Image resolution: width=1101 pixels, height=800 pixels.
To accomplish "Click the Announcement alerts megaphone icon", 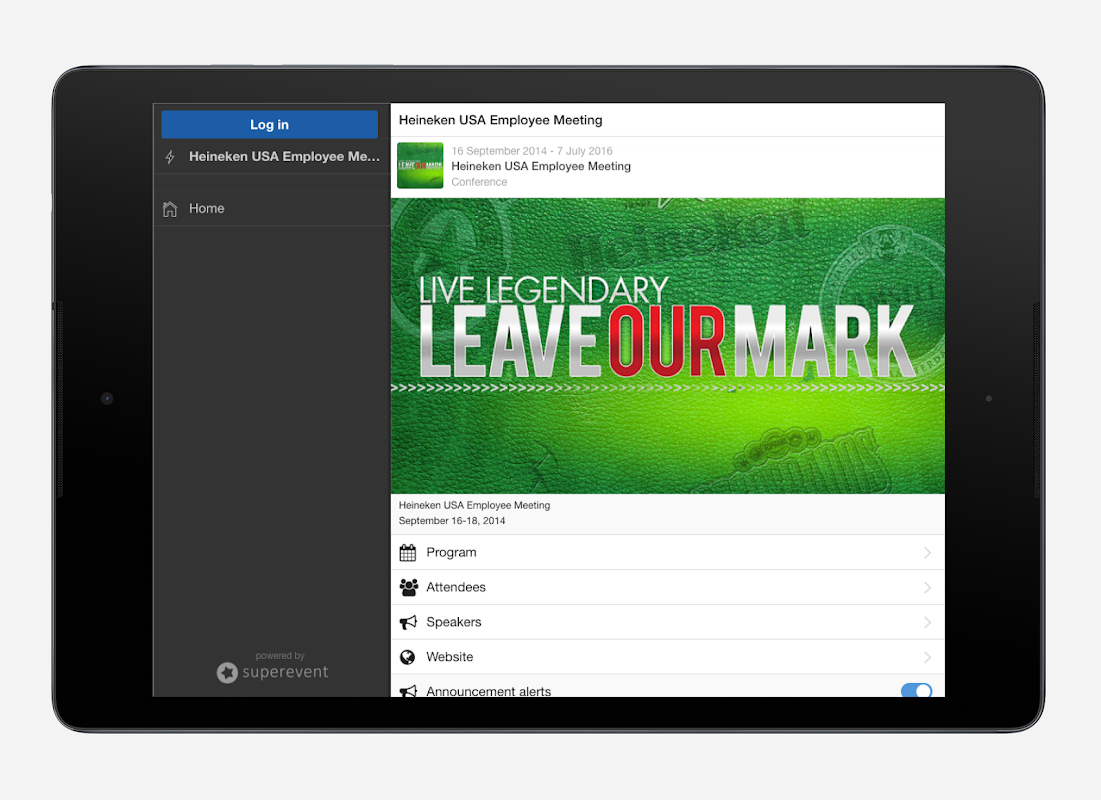I will click(x=408, y=691).
